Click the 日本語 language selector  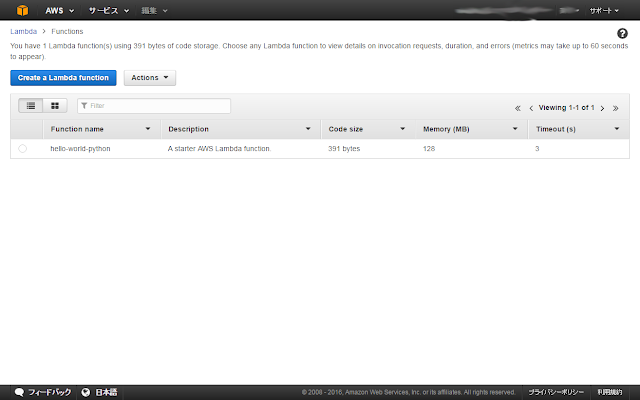coord(106,392)
